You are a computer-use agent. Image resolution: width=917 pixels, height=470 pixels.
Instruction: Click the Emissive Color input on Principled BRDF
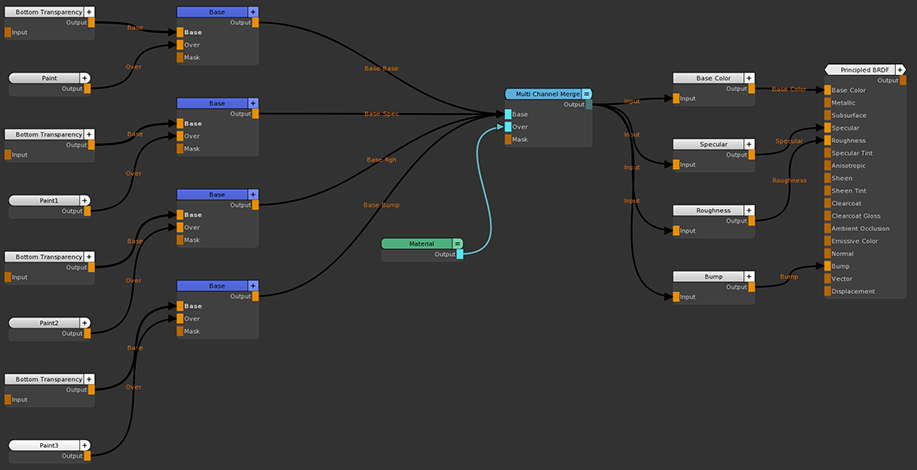[827, 241]
